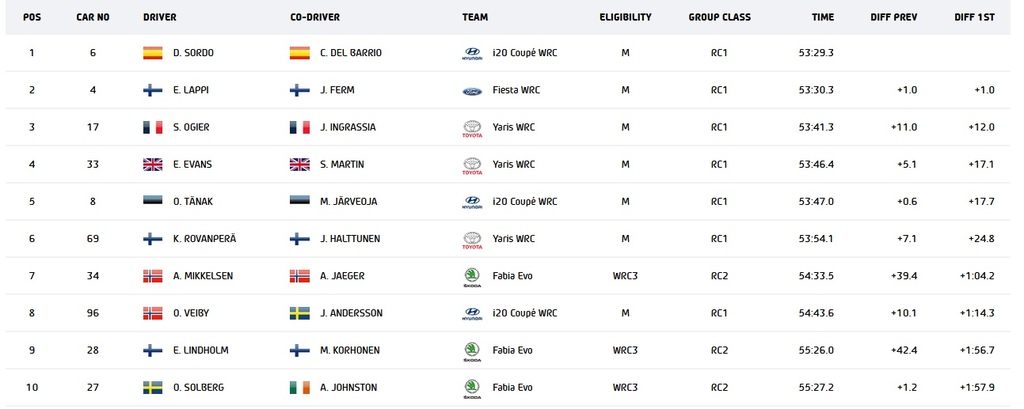1024x409 pixels.
Task: Click driver name O. Solberg
Action: 199,387
